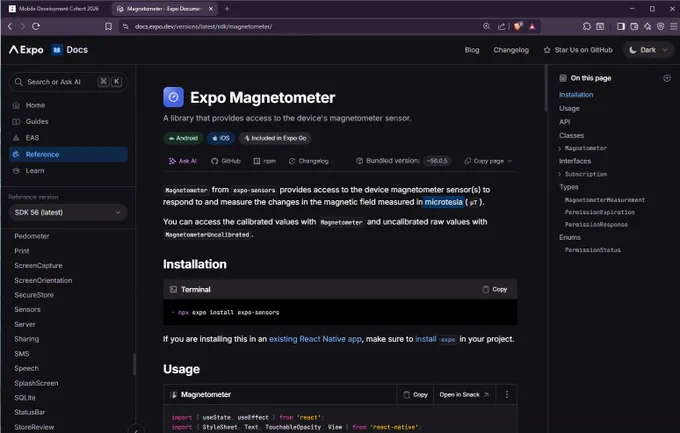680x433 pixels.
Task: Open Brave shields lion icon
Action: tap(517, 26)
